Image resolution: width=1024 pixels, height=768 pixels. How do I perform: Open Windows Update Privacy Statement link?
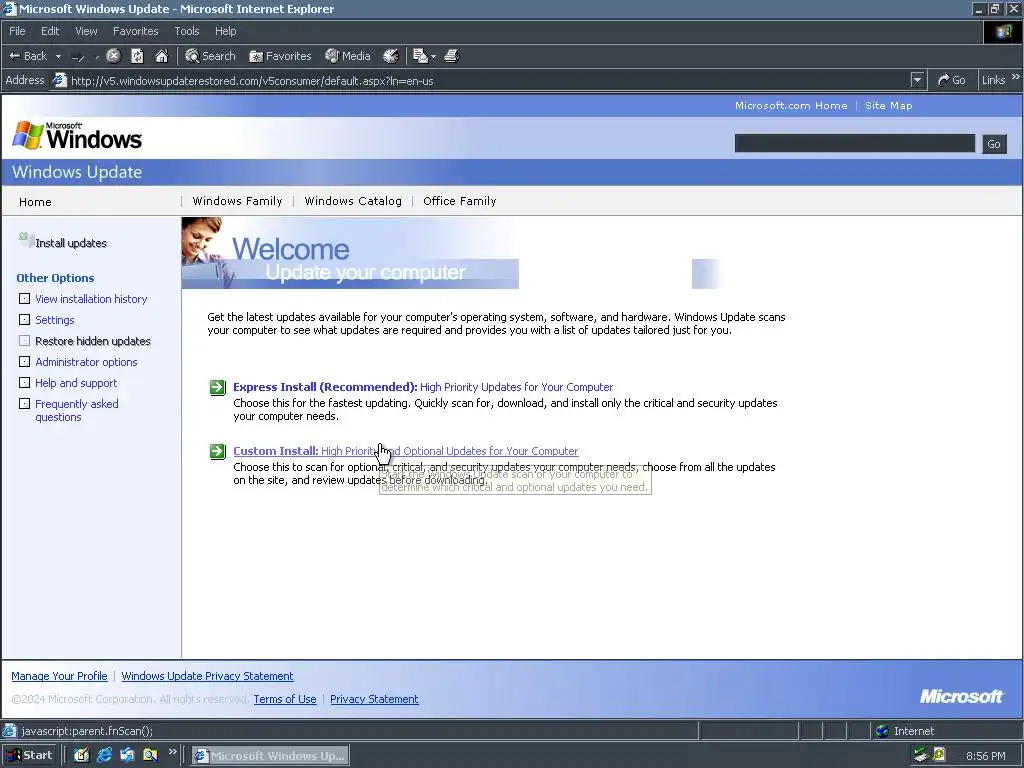click(207, 676)
